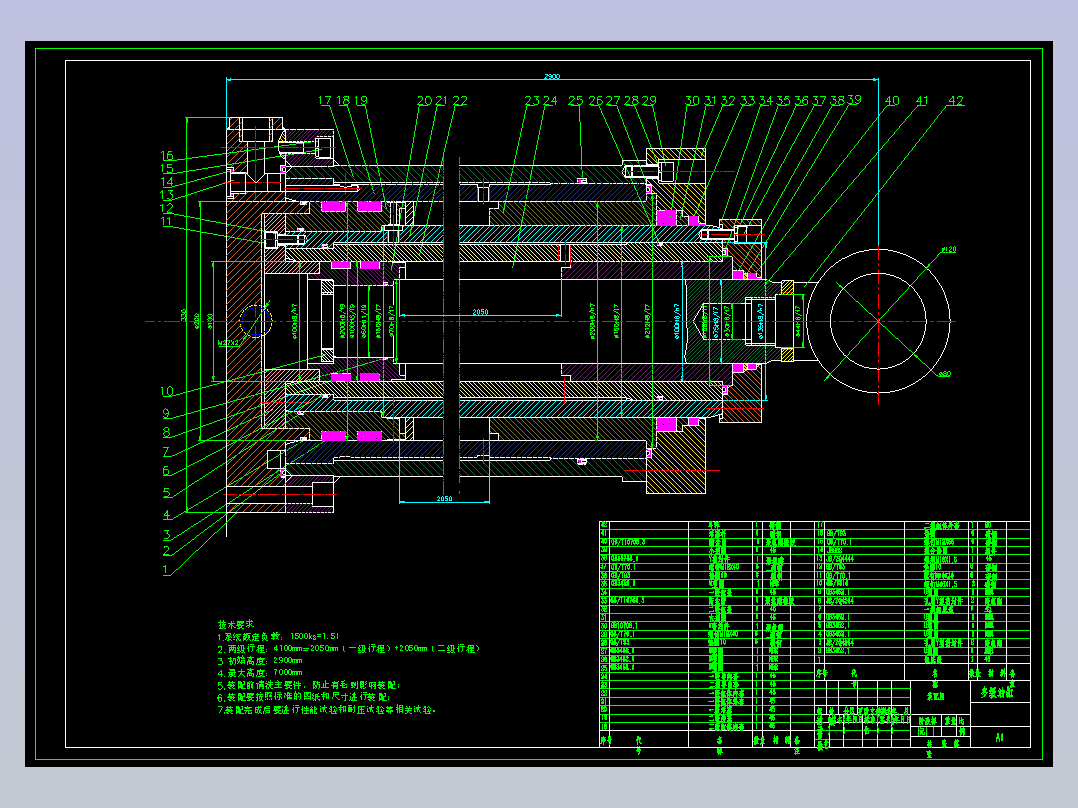The height and width of the screenshot is (808, 1078).
Task: Select note line "3.初始高度: 2900mm"
Action: [x=260, y=661]
